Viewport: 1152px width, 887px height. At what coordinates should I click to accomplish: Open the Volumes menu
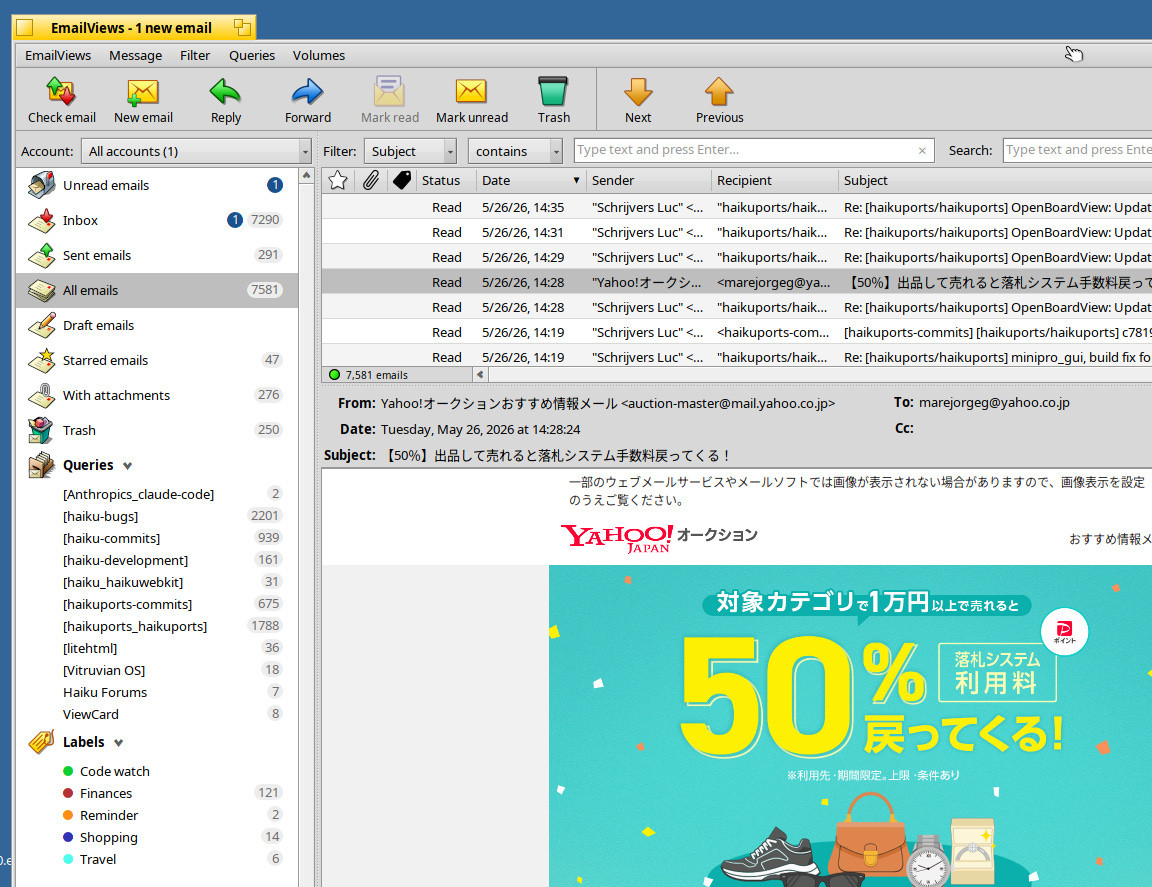pyautogui.click(x=319, y=55)
